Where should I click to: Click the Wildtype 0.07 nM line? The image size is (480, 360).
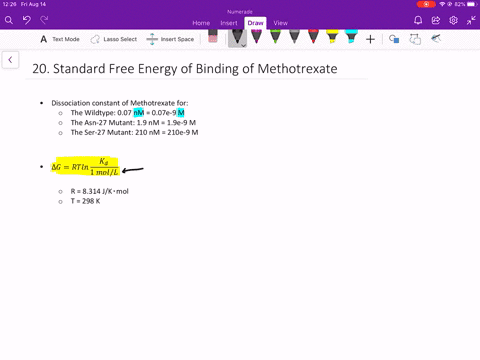(127, 113)
